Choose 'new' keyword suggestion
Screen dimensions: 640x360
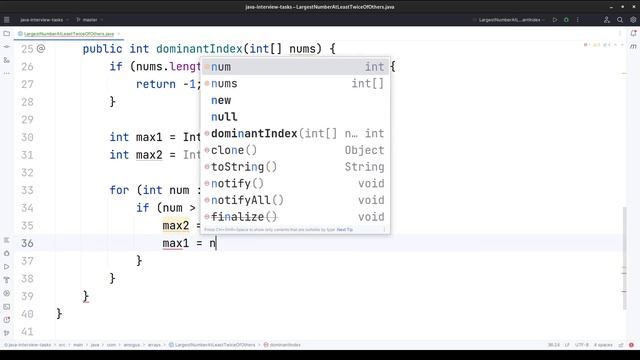click(295, 100)
